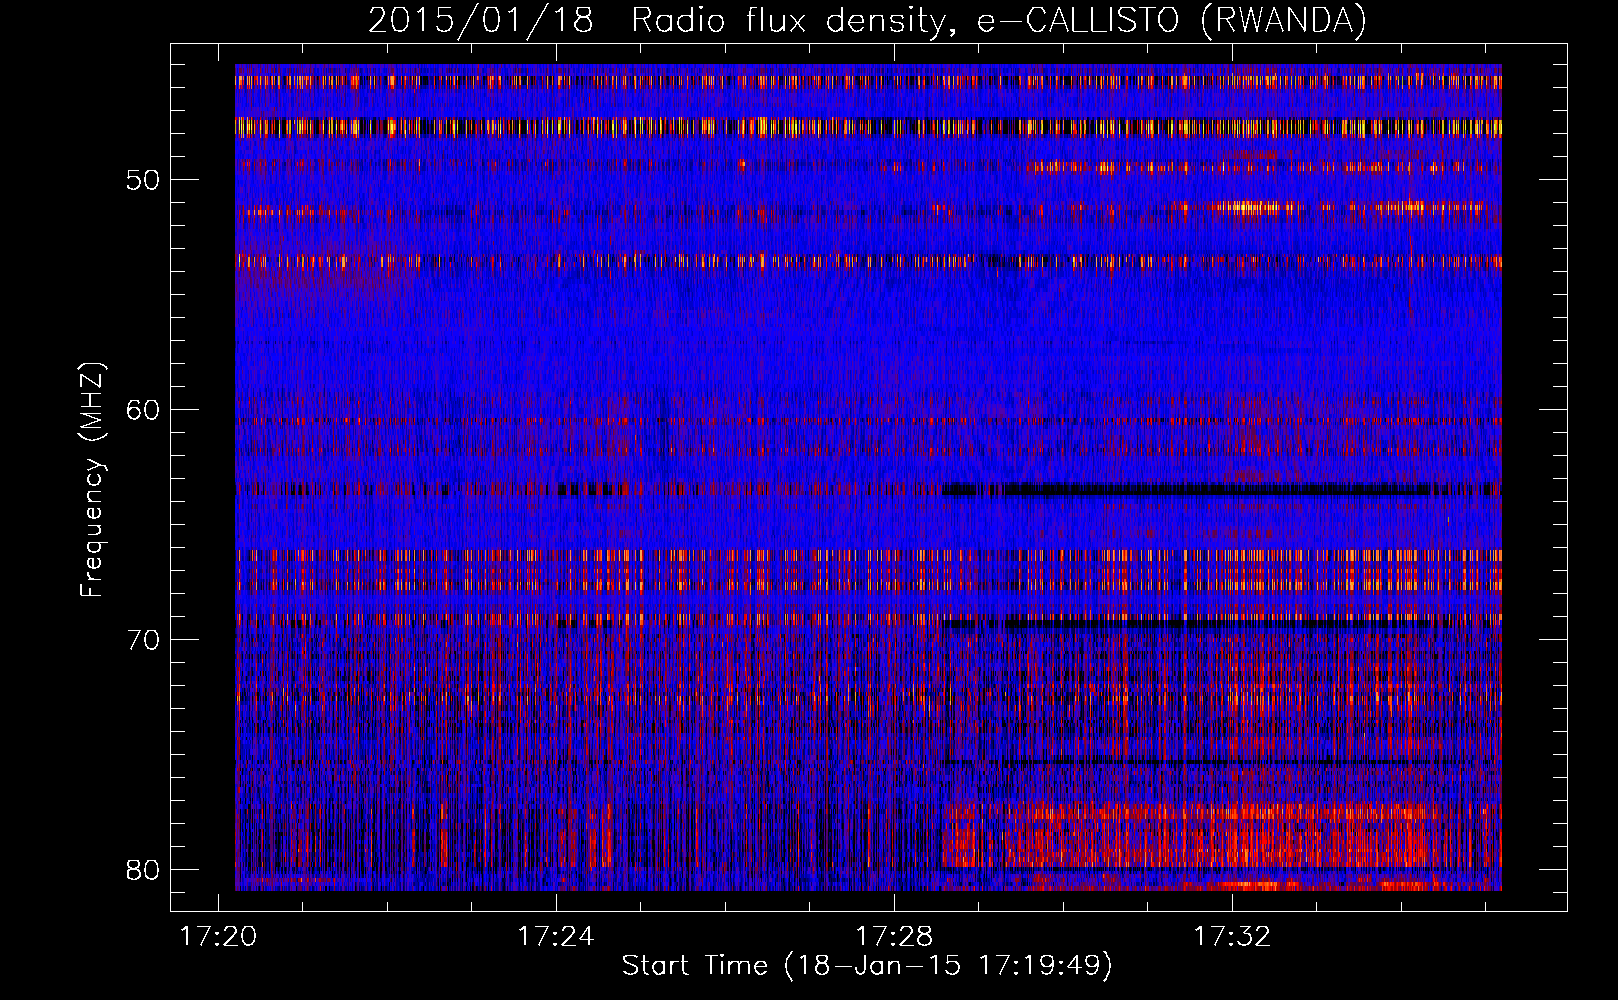Image resolution: width=1618 pixels, height=1000 pixels.
Task: Pick the "70" frequency tick label
Action: click(143, 640)
